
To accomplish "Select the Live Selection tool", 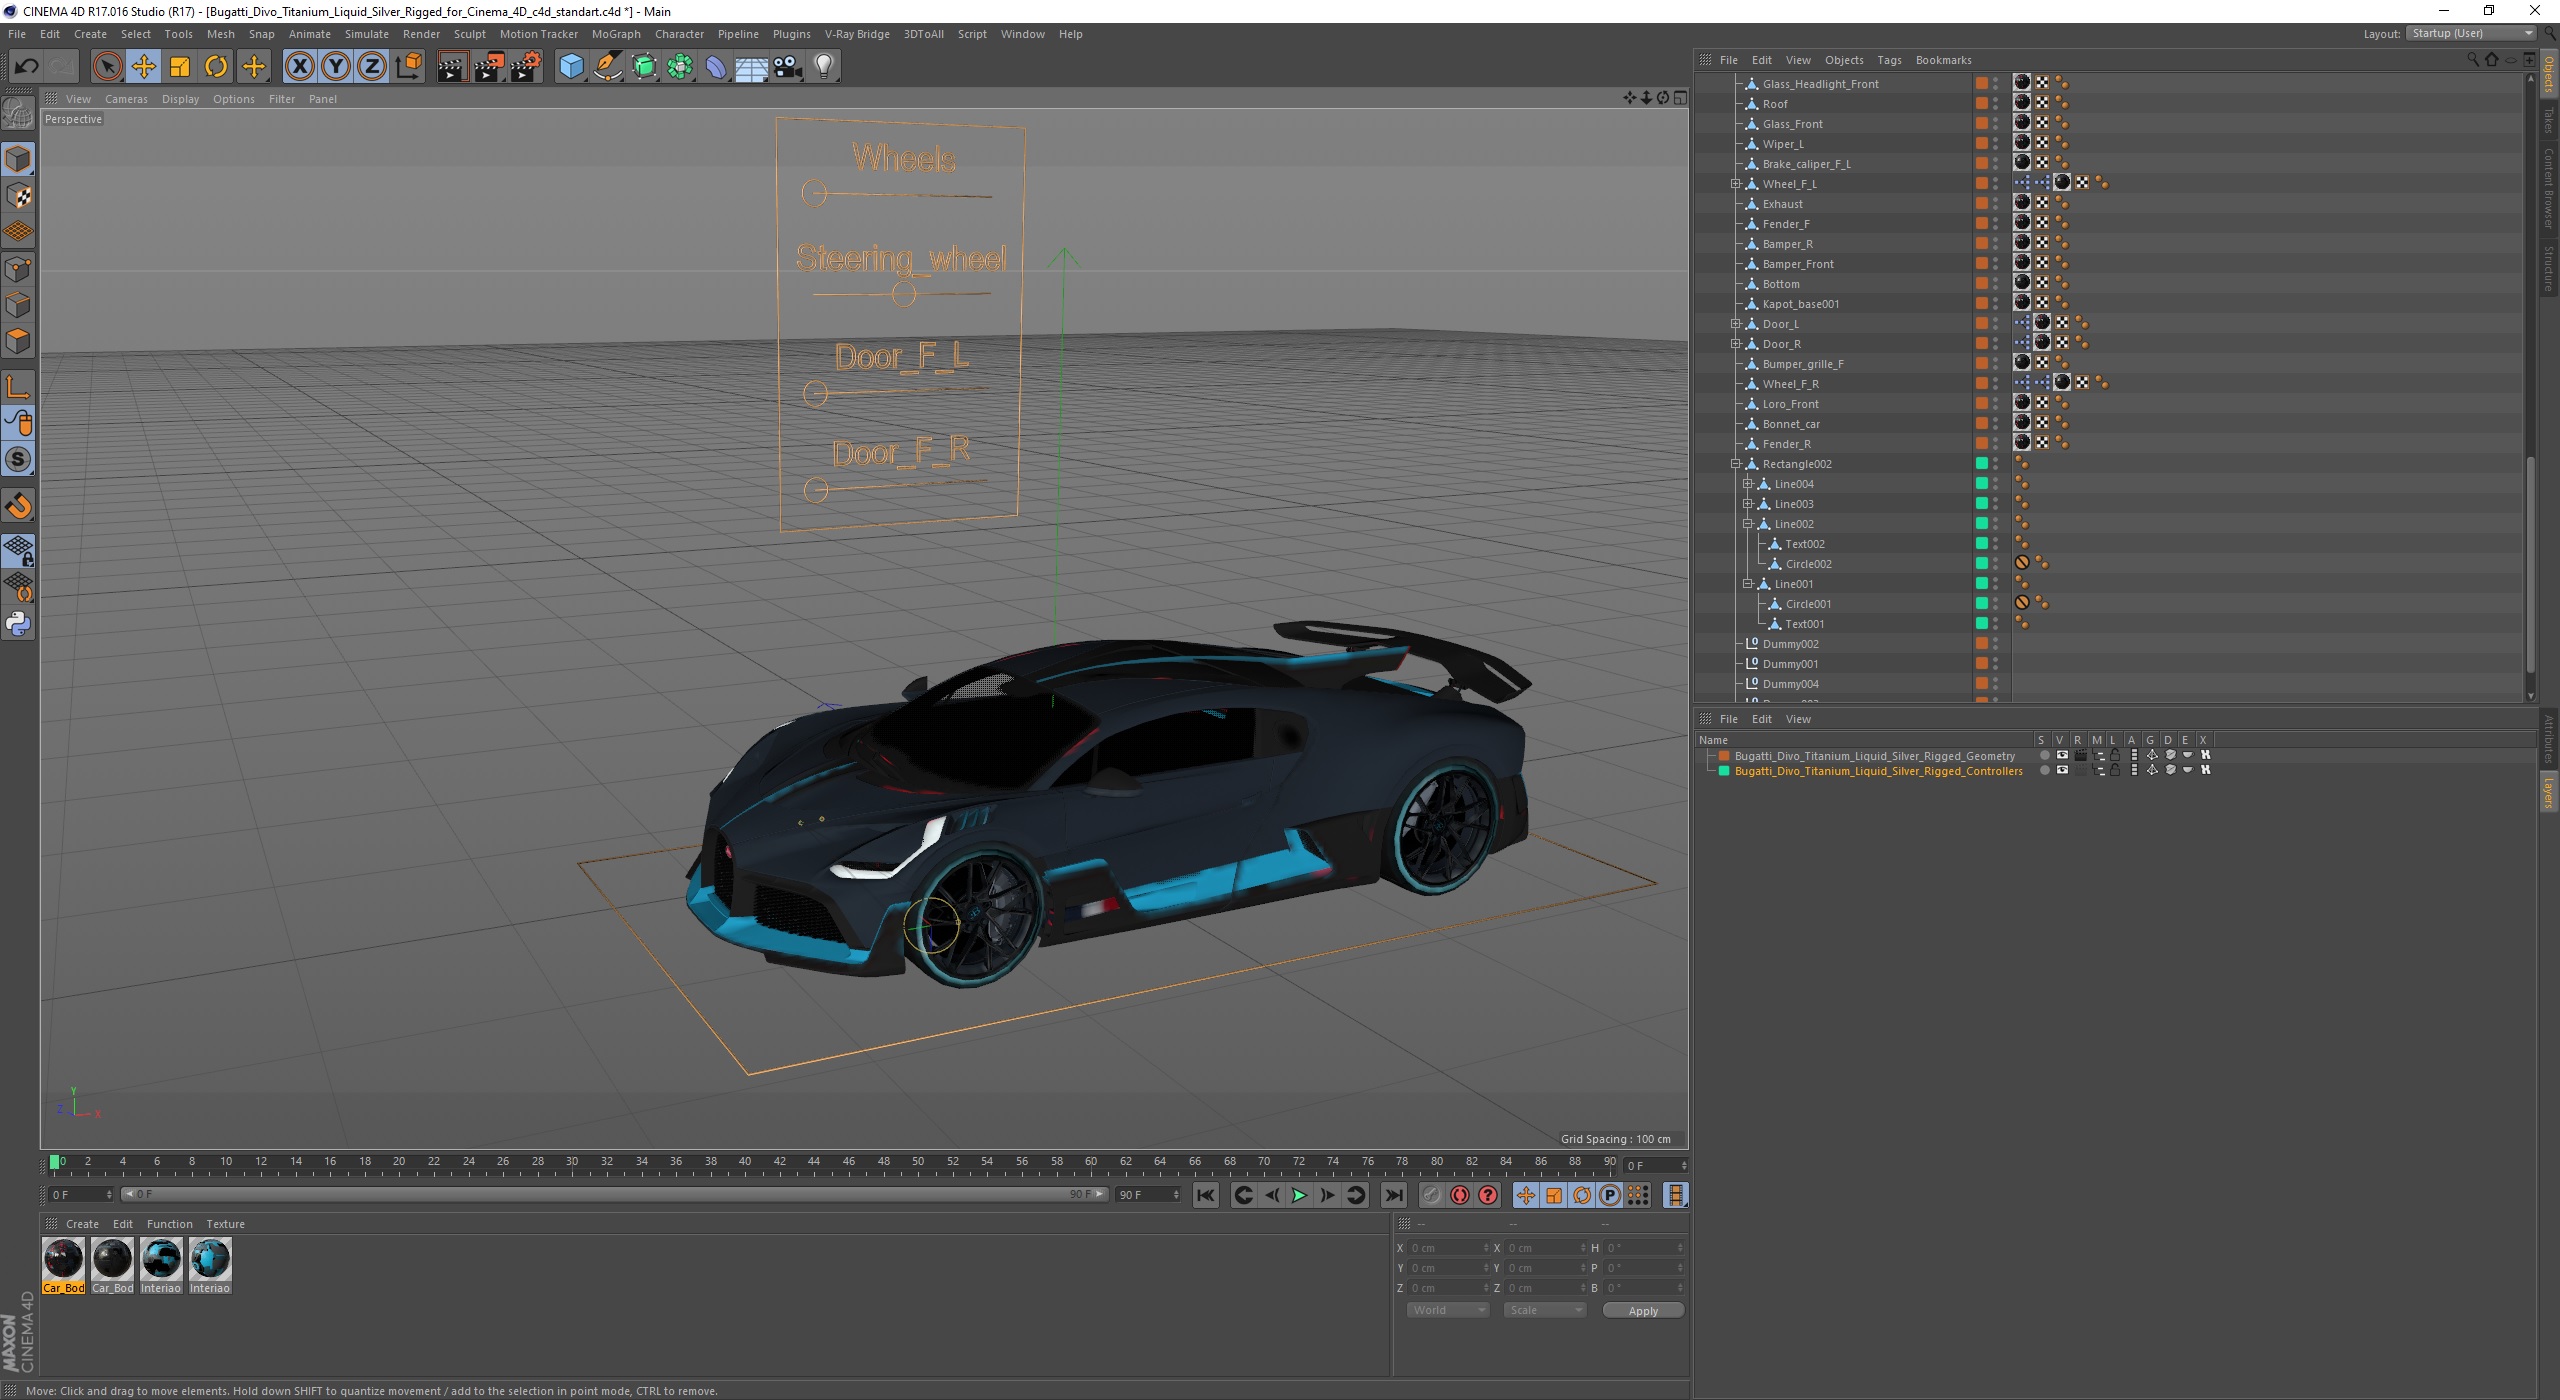I will [x=107, y=67].
